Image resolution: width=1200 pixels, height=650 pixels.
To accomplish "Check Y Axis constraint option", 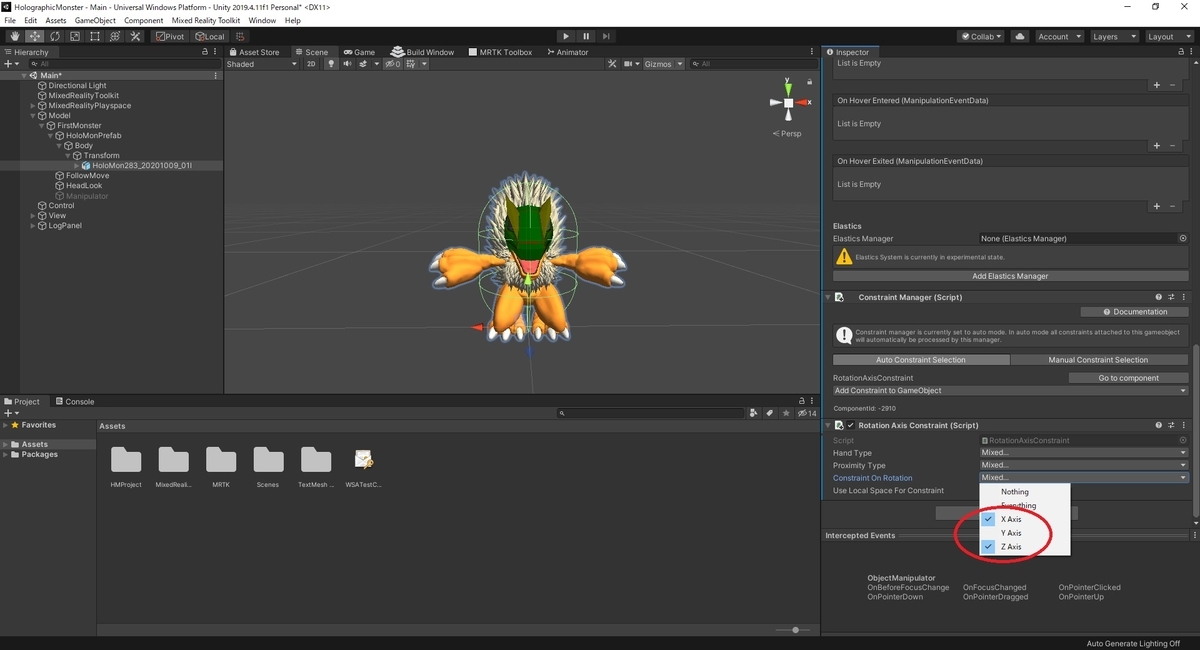I will 1025,533.
